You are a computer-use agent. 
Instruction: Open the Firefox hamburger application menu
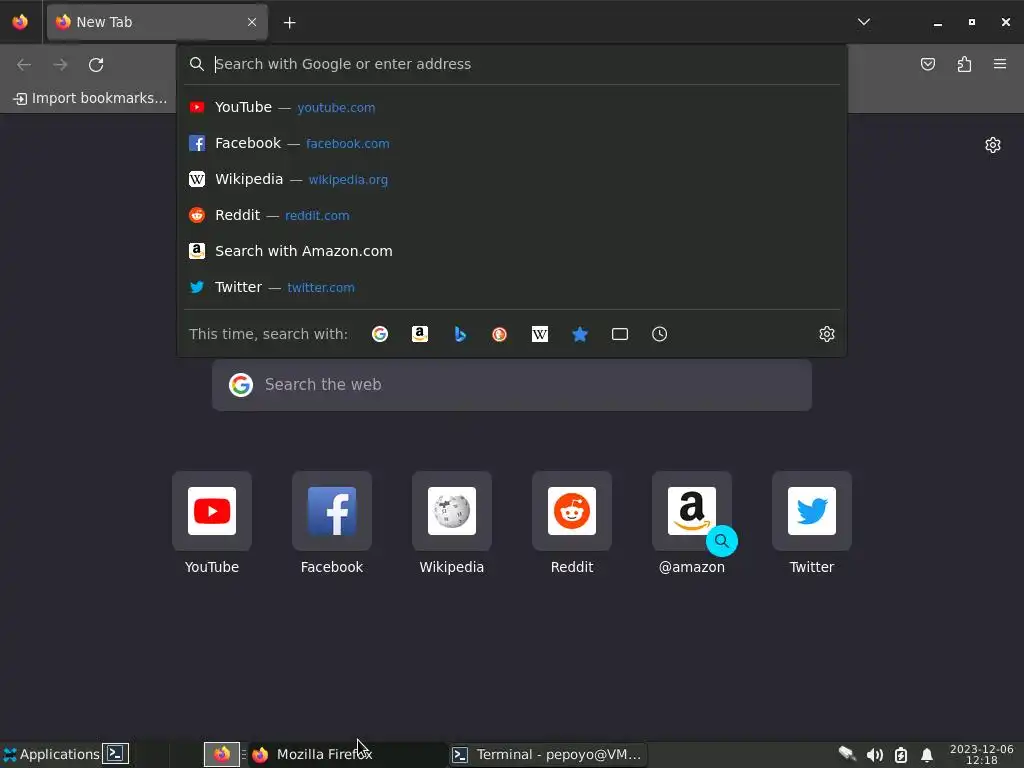[x=1000, y=64]
